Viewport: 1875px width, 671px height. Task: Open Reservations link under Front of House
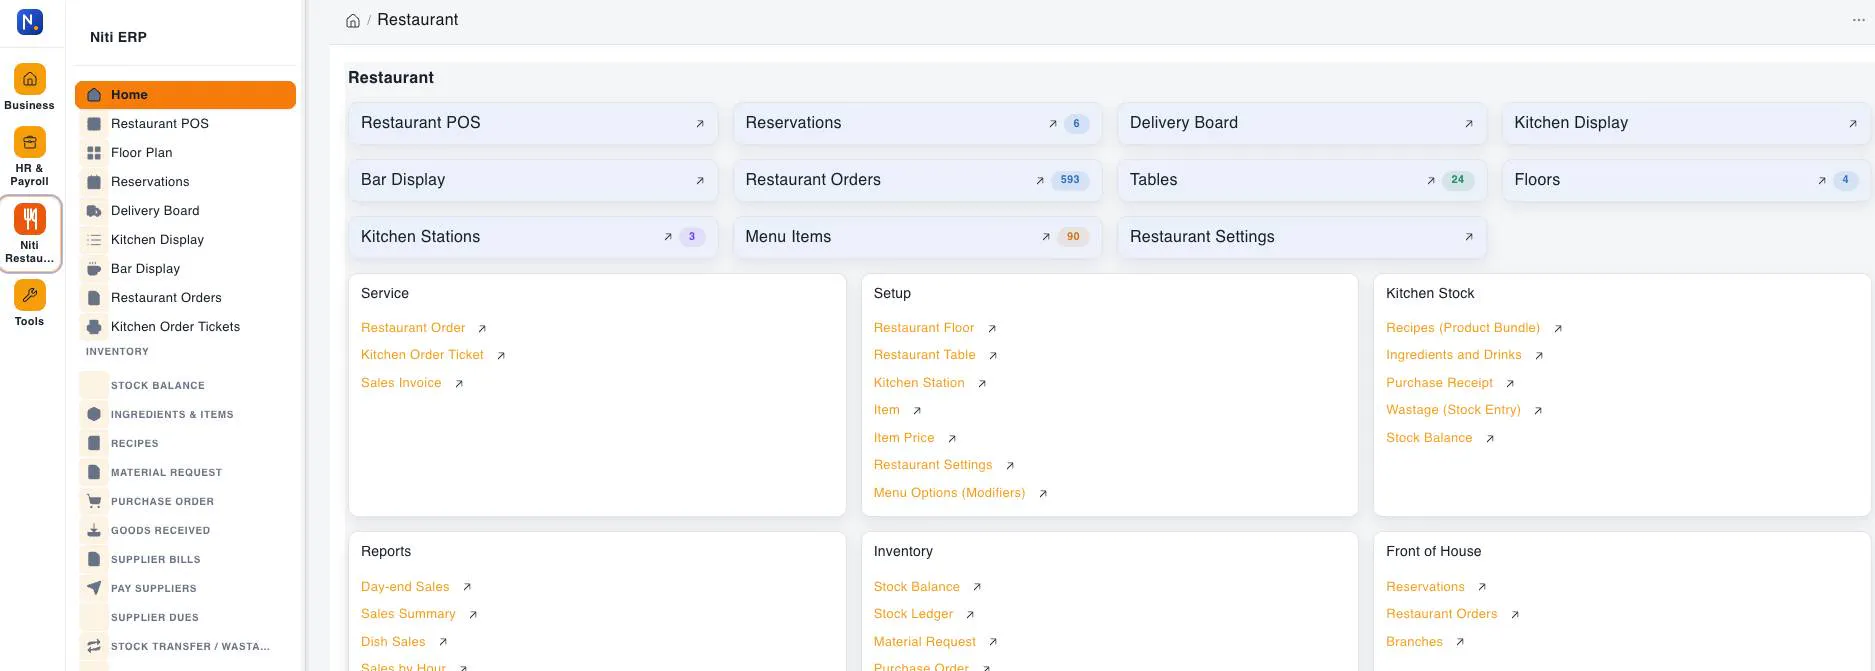[x=1425, y=587]
